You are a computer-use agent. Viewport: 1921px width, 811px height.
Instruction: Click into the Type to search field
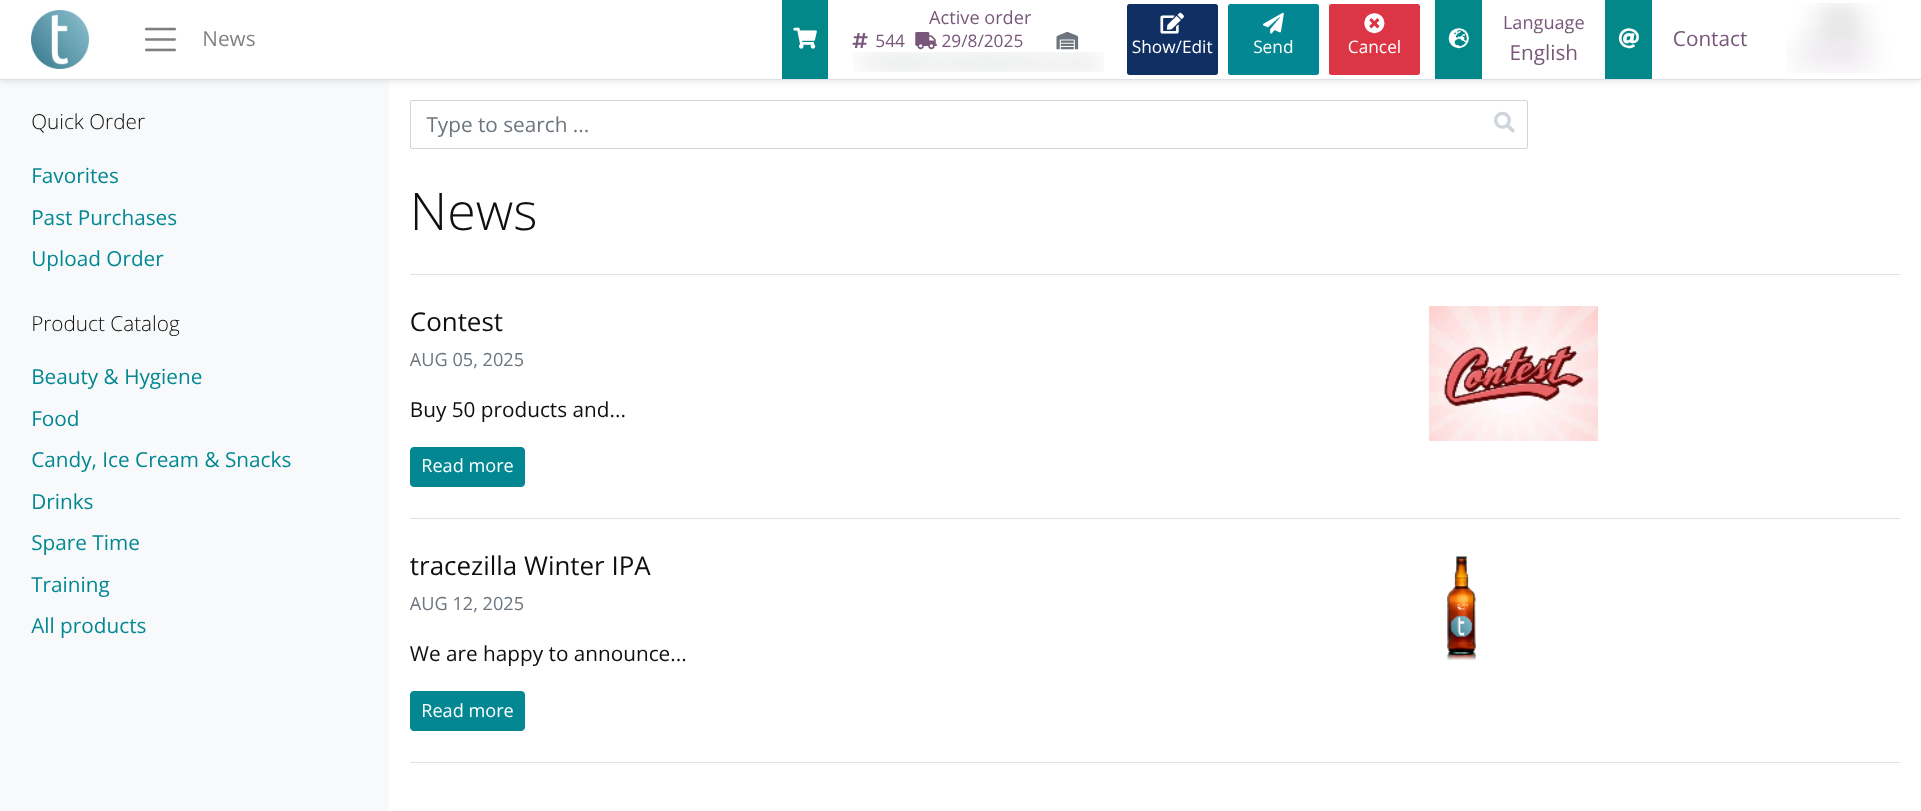pos(968,125)
